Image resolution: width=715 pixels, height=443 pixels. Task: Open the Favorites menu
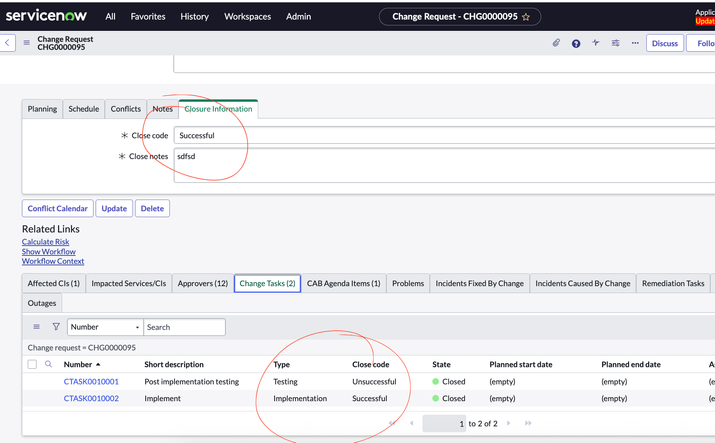click(x=148, y=17)
